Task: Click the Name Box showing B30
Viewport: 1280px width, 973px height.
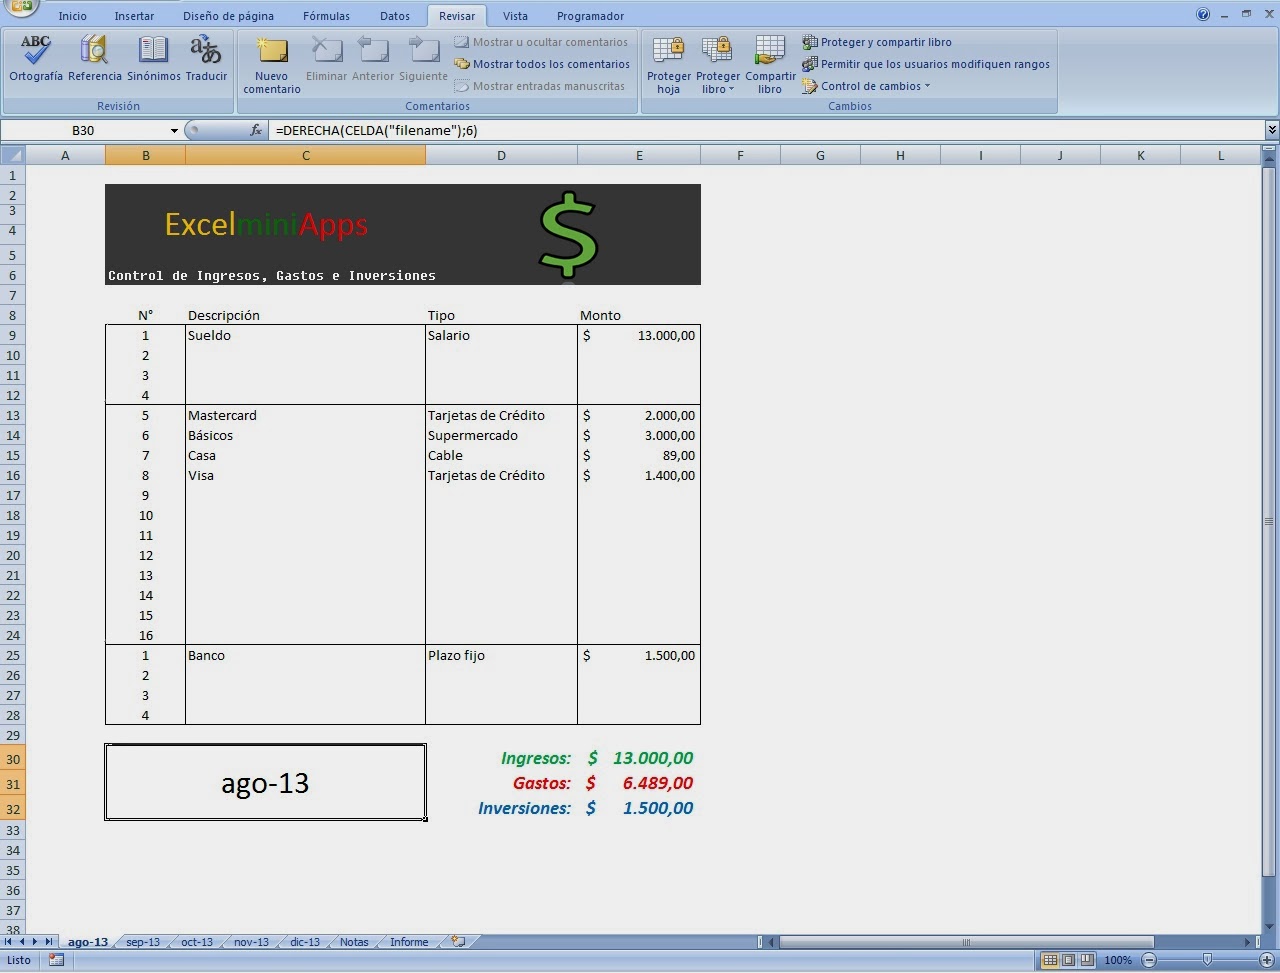Action: [84, 130]
